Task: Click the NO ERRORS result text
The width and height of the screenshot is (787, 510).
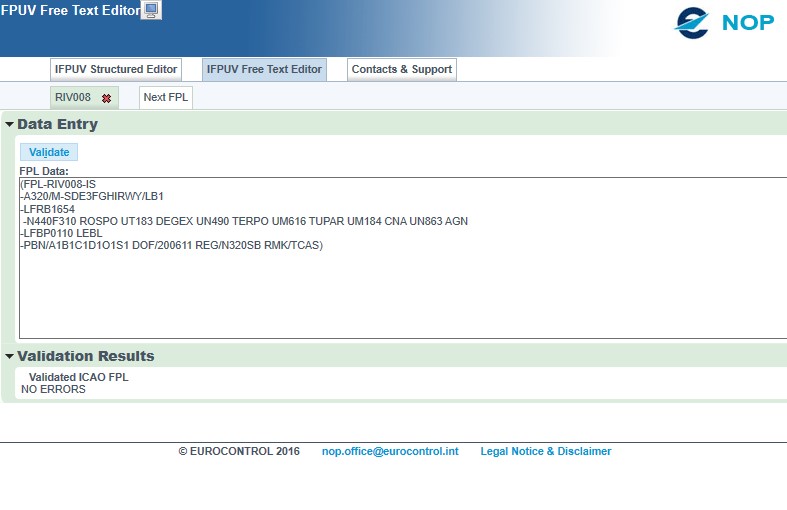Action: 53,389
